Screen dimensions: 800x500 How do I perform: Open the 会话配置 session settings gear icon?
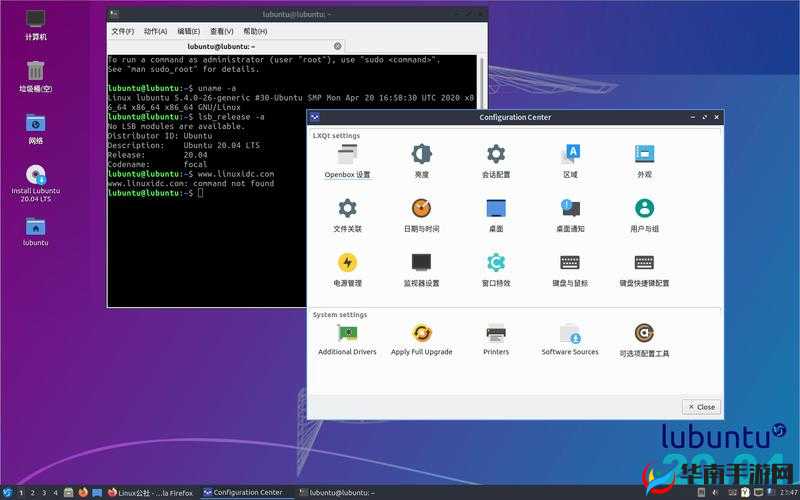click(496, 161)
